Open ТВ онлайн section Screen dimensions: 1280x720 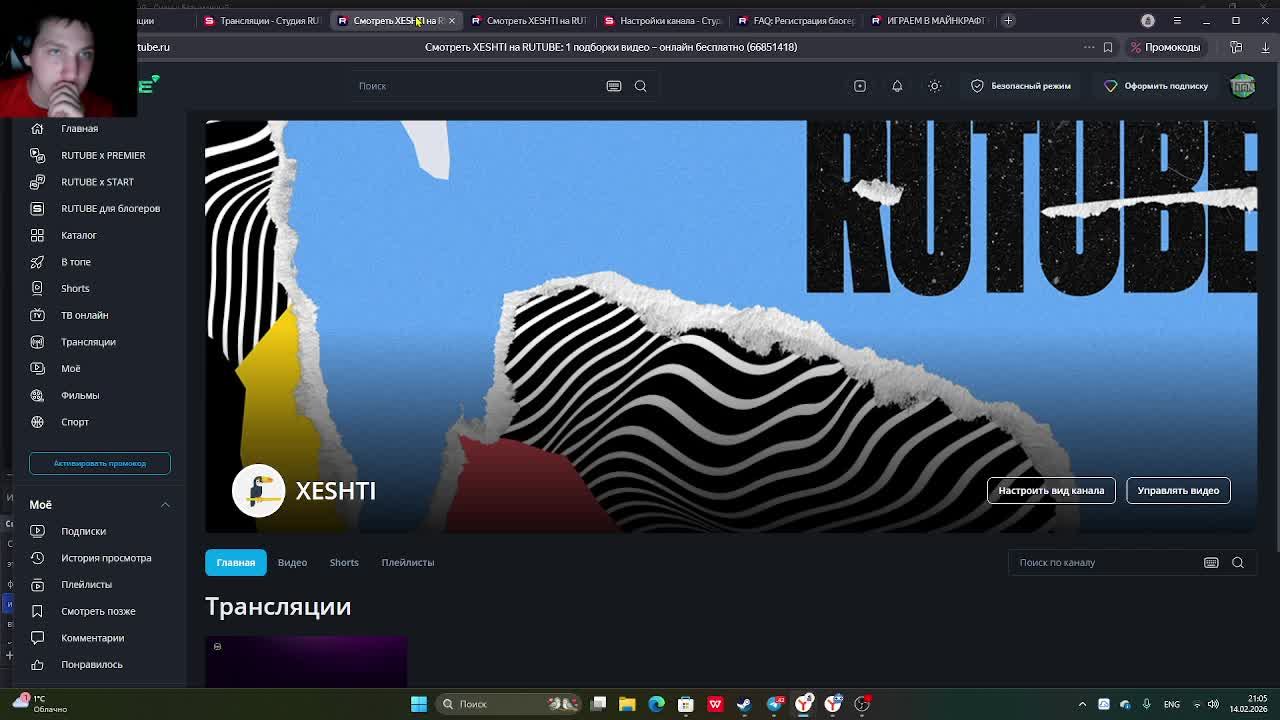84,315
